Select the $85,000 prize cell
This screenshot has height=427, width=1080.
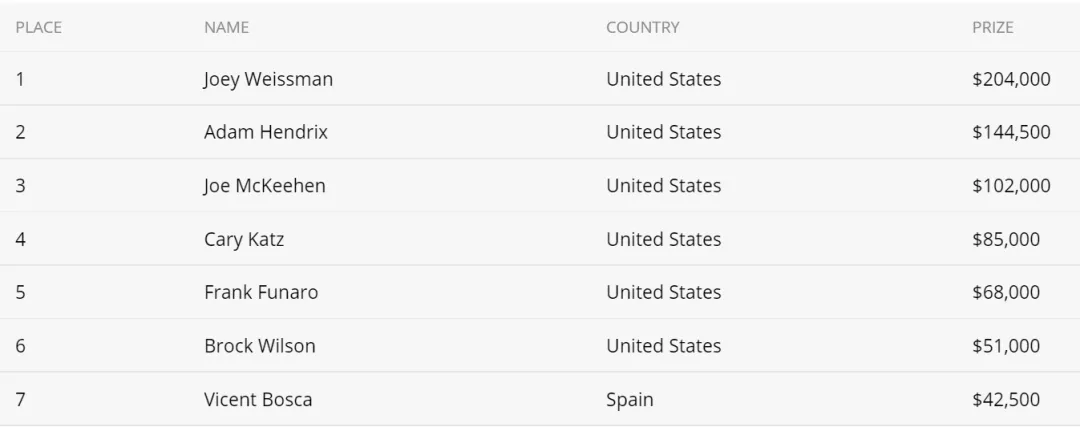coord(1006,240)
